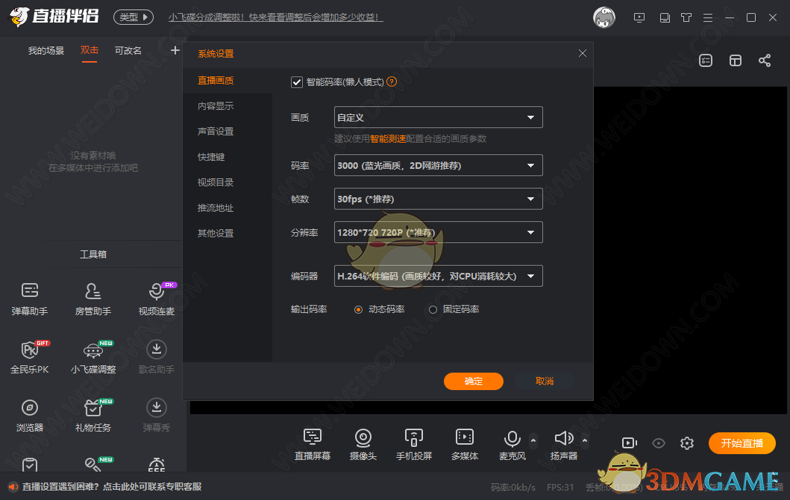The width and height of the screenshot is (790, 500).
Task: Add 多媒体 source
Action: click(465, 444)
